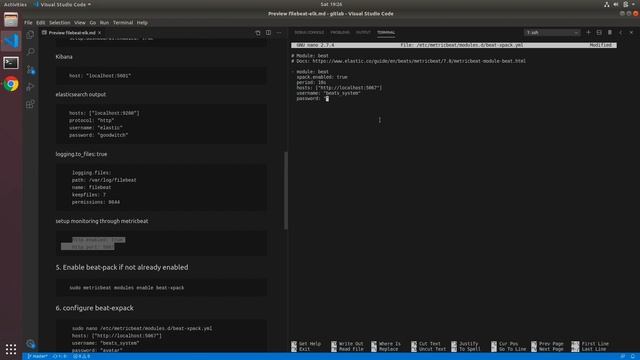Click 'password: "goodwitch"' in preview
The width and height of the screenshot is (640, 360).
pyautogui.click(x=98, y=135)
